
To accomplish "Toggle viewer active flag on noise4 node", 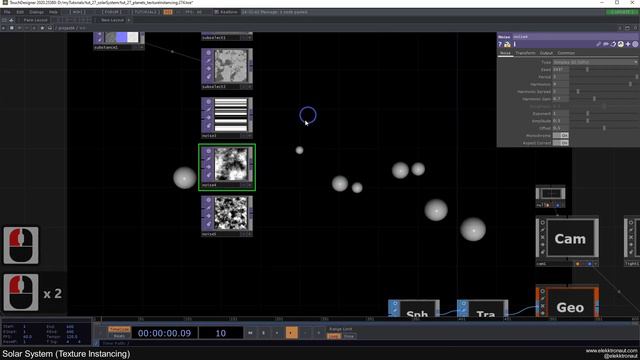I will tap(208, 151).
